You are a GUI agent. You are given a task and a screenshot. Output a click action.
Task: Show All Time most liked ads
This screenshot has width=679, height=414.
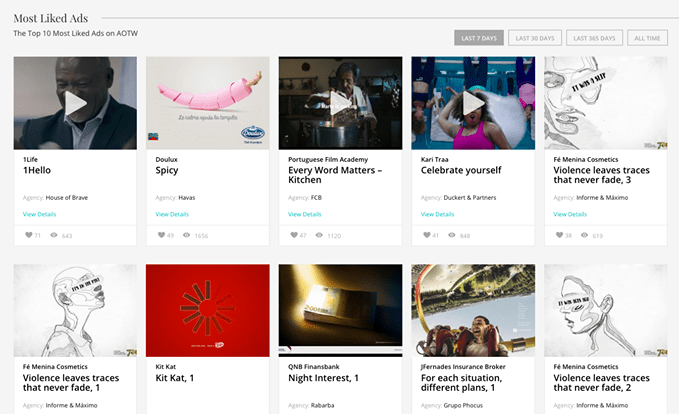point(647,38)
